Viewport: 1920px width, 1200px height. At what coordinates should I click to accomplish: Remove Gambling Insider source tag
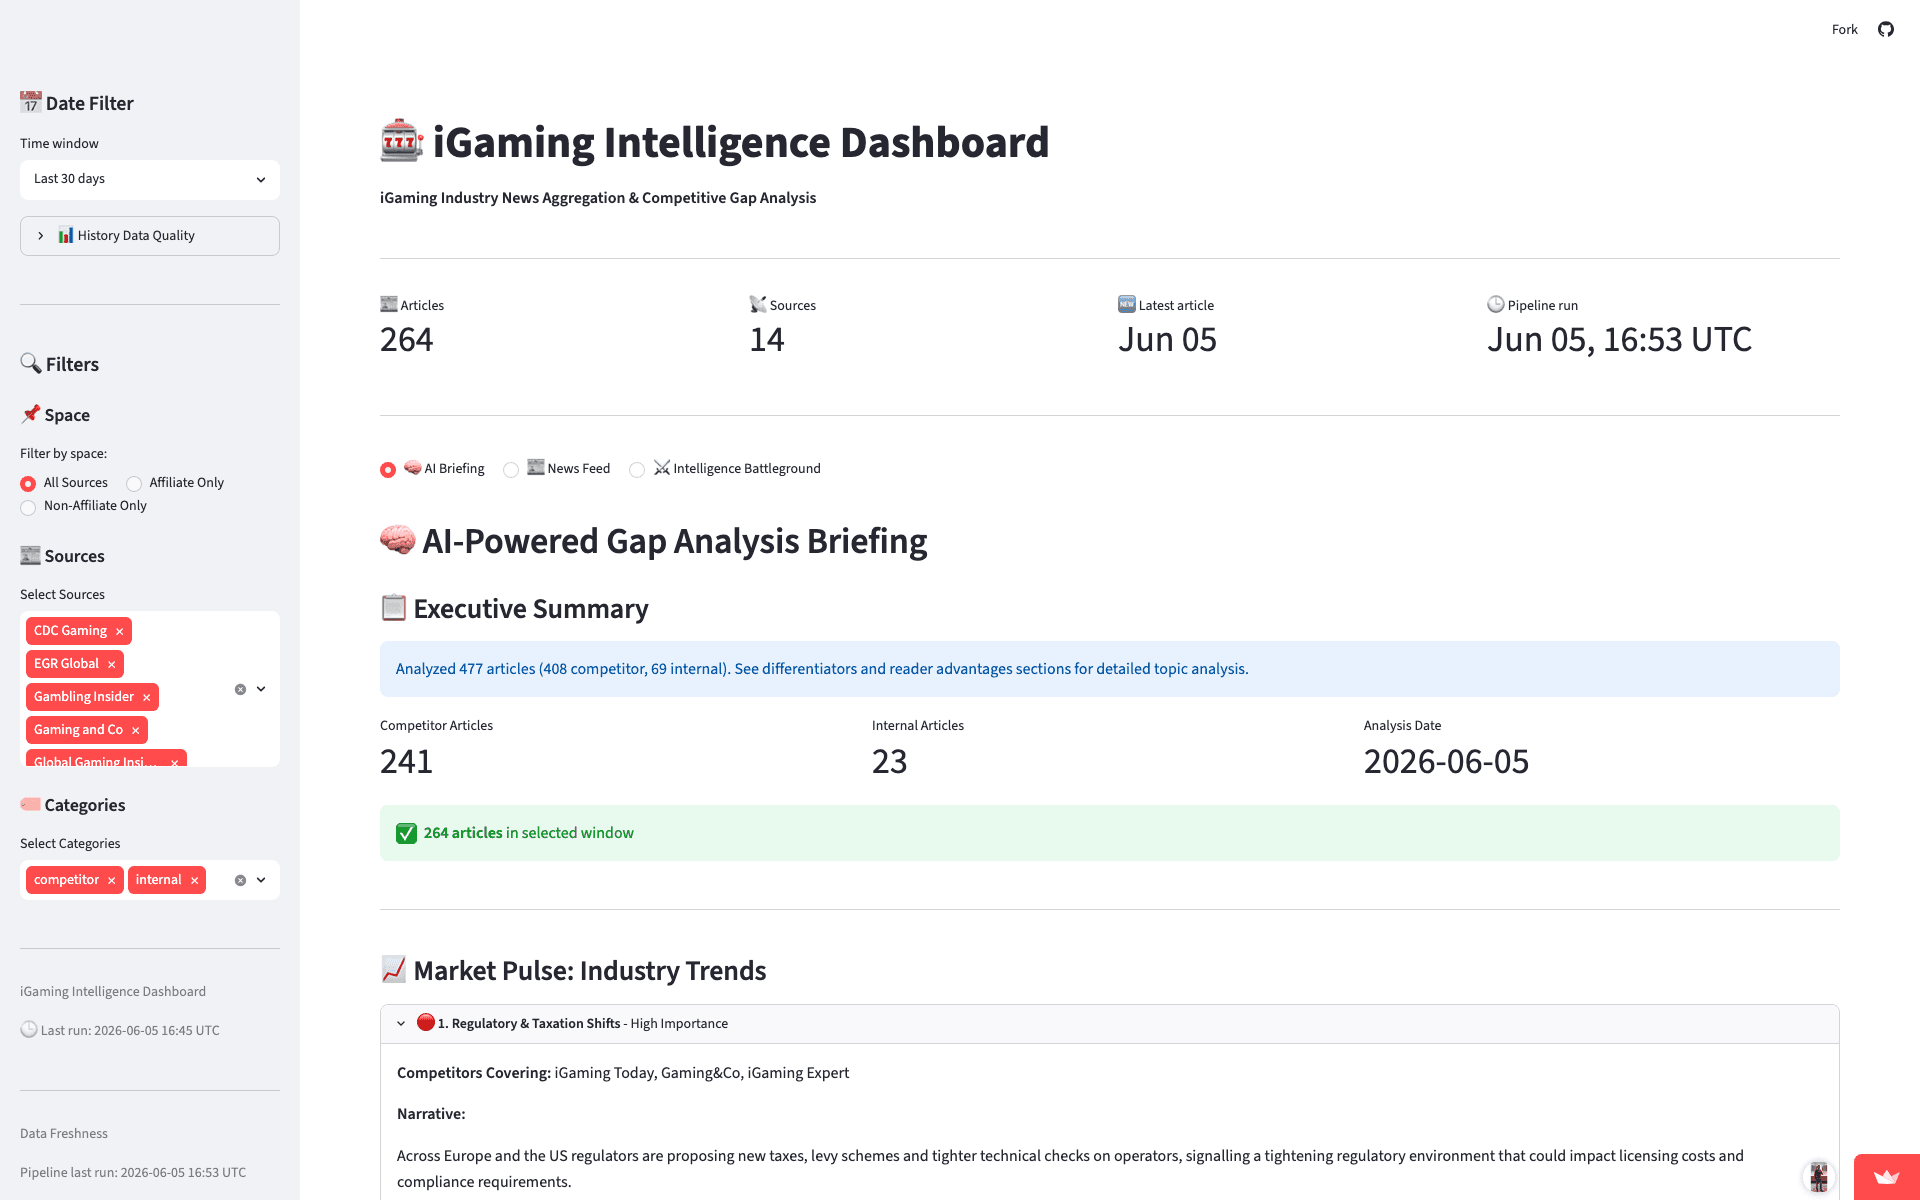(x=146, y=697)
